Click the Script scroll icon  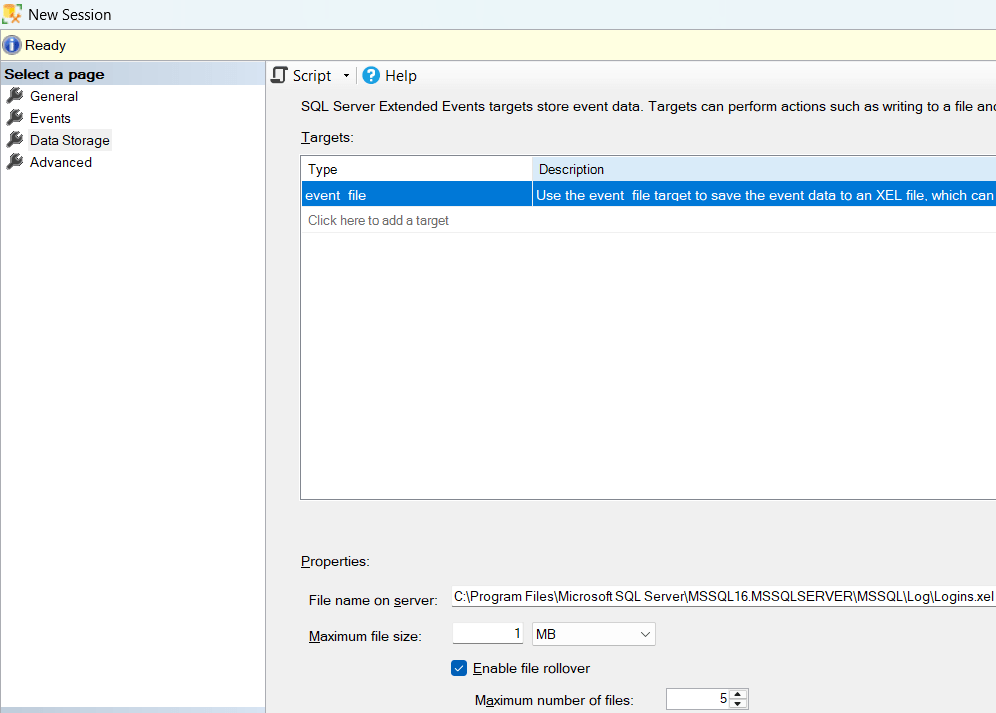pos(279,75)
